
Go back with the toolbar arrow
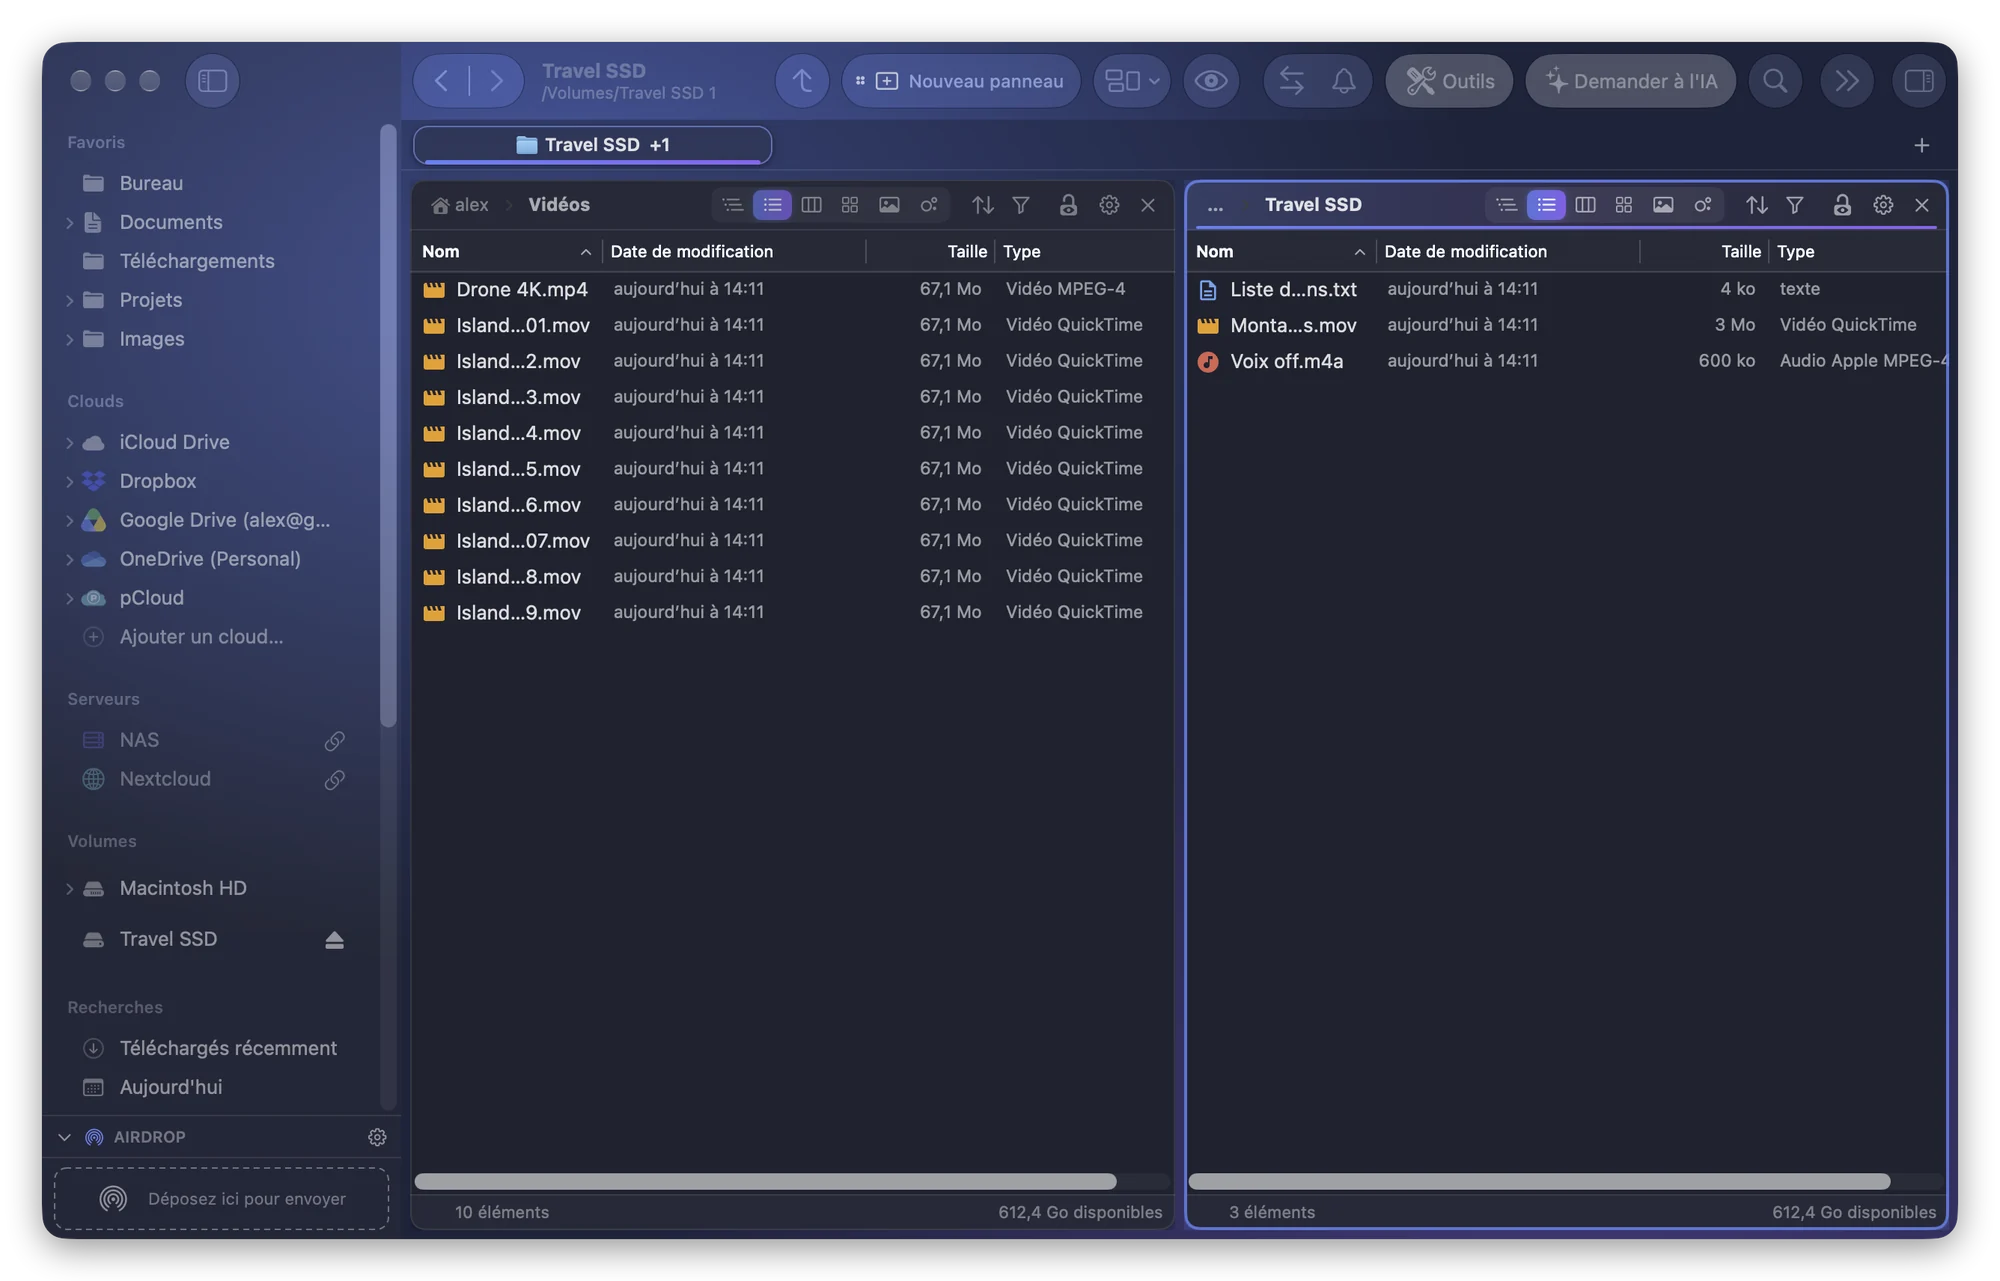441,80
